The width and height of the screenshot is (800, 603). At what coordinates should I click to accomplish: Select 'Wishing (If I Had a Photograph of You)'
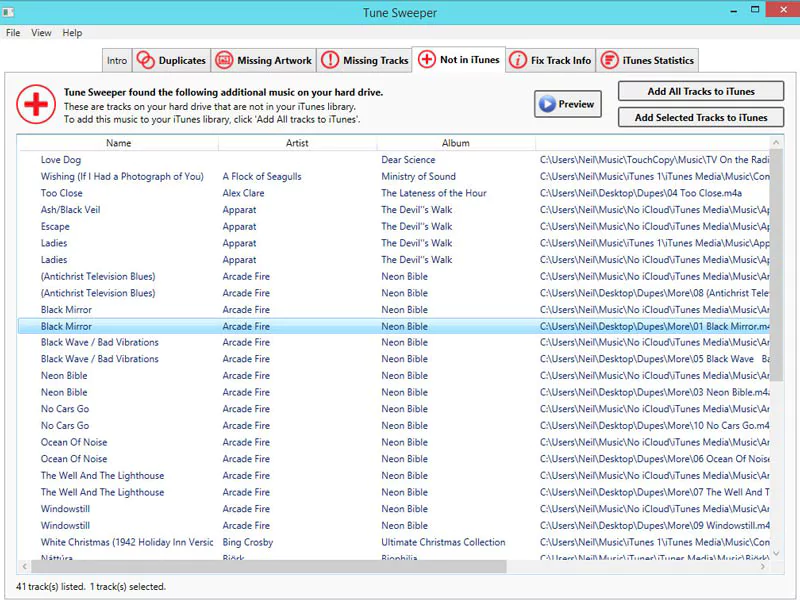122,177
